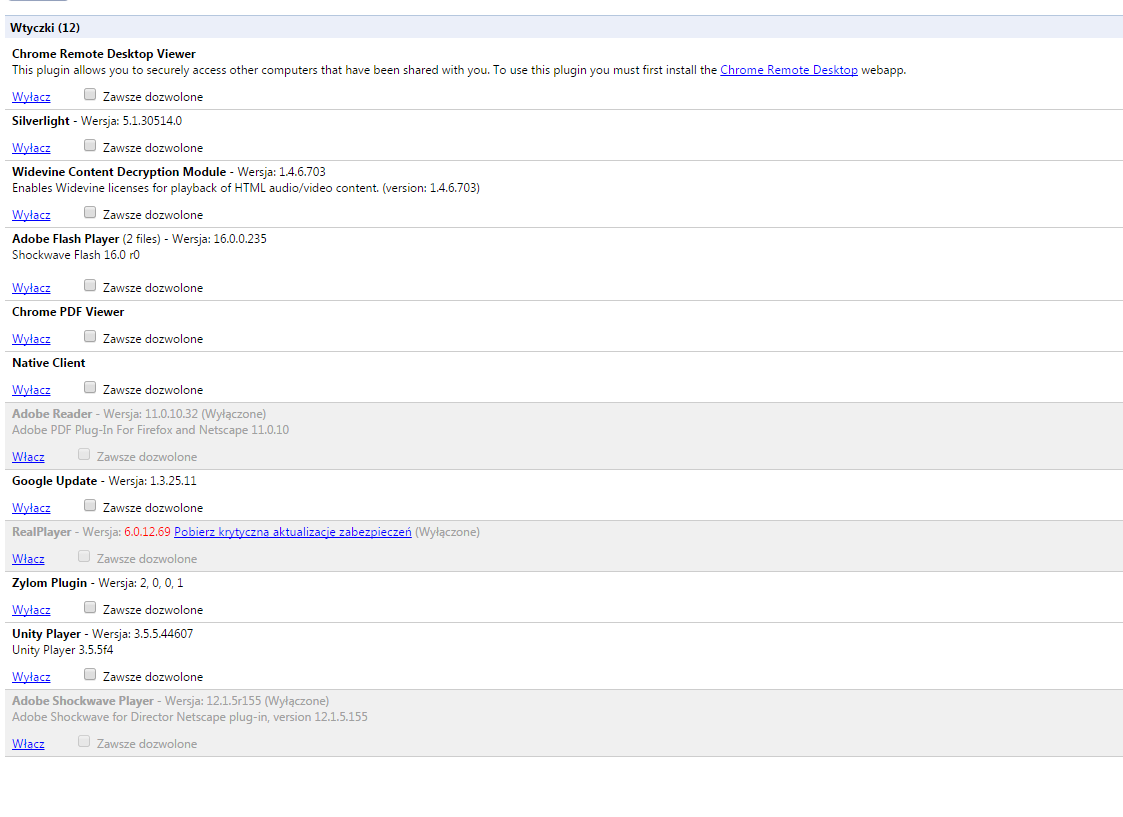Open the Chrome Remote Desktop webapp link
Image resolution: width=1123 pixels, height=817 pixels.
pos(789,70)
